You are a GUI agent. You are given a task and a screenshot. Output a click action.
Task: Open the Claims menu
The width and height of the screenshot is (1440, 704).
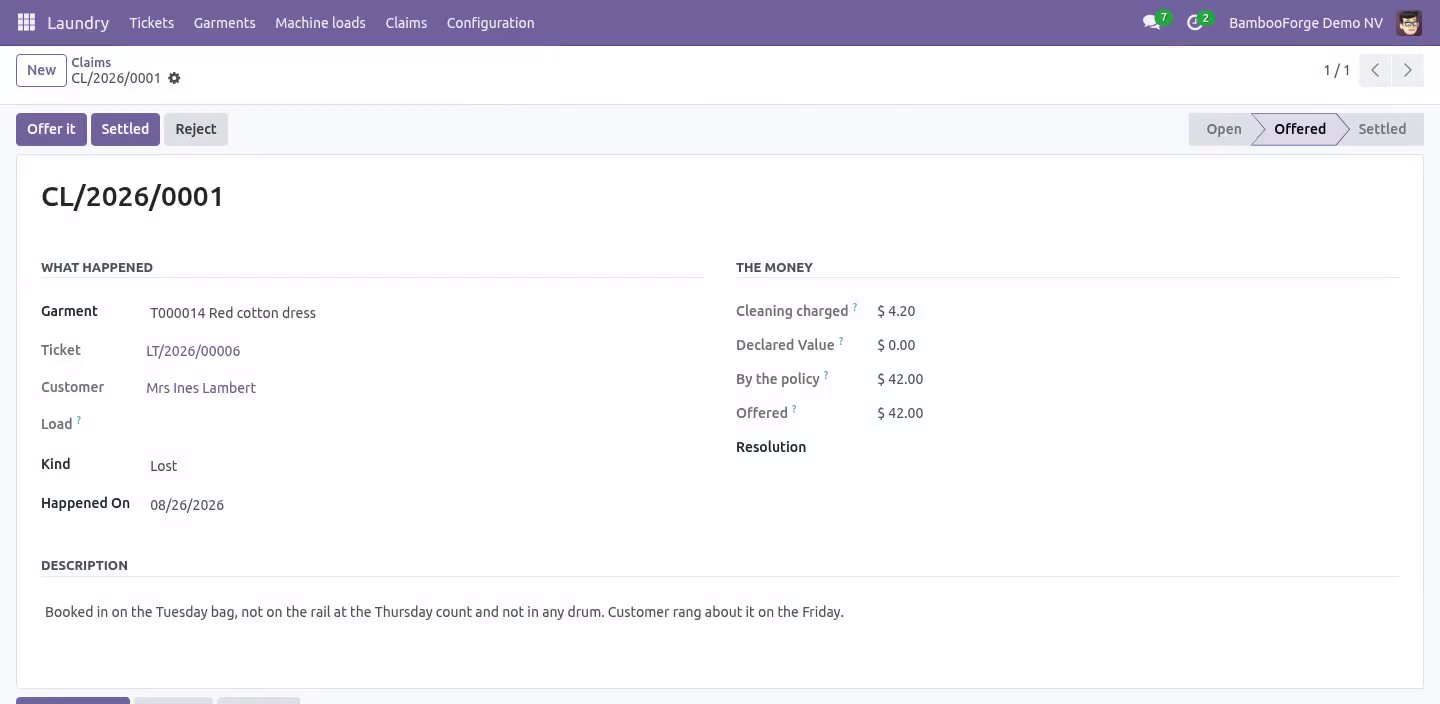point(406,22)
